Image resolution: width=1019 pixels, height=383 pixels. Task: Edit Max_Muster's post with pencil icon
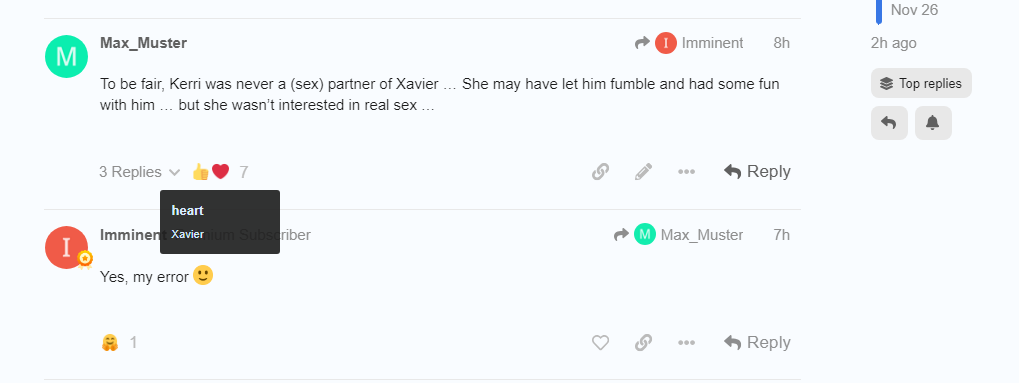pos(643,172)
